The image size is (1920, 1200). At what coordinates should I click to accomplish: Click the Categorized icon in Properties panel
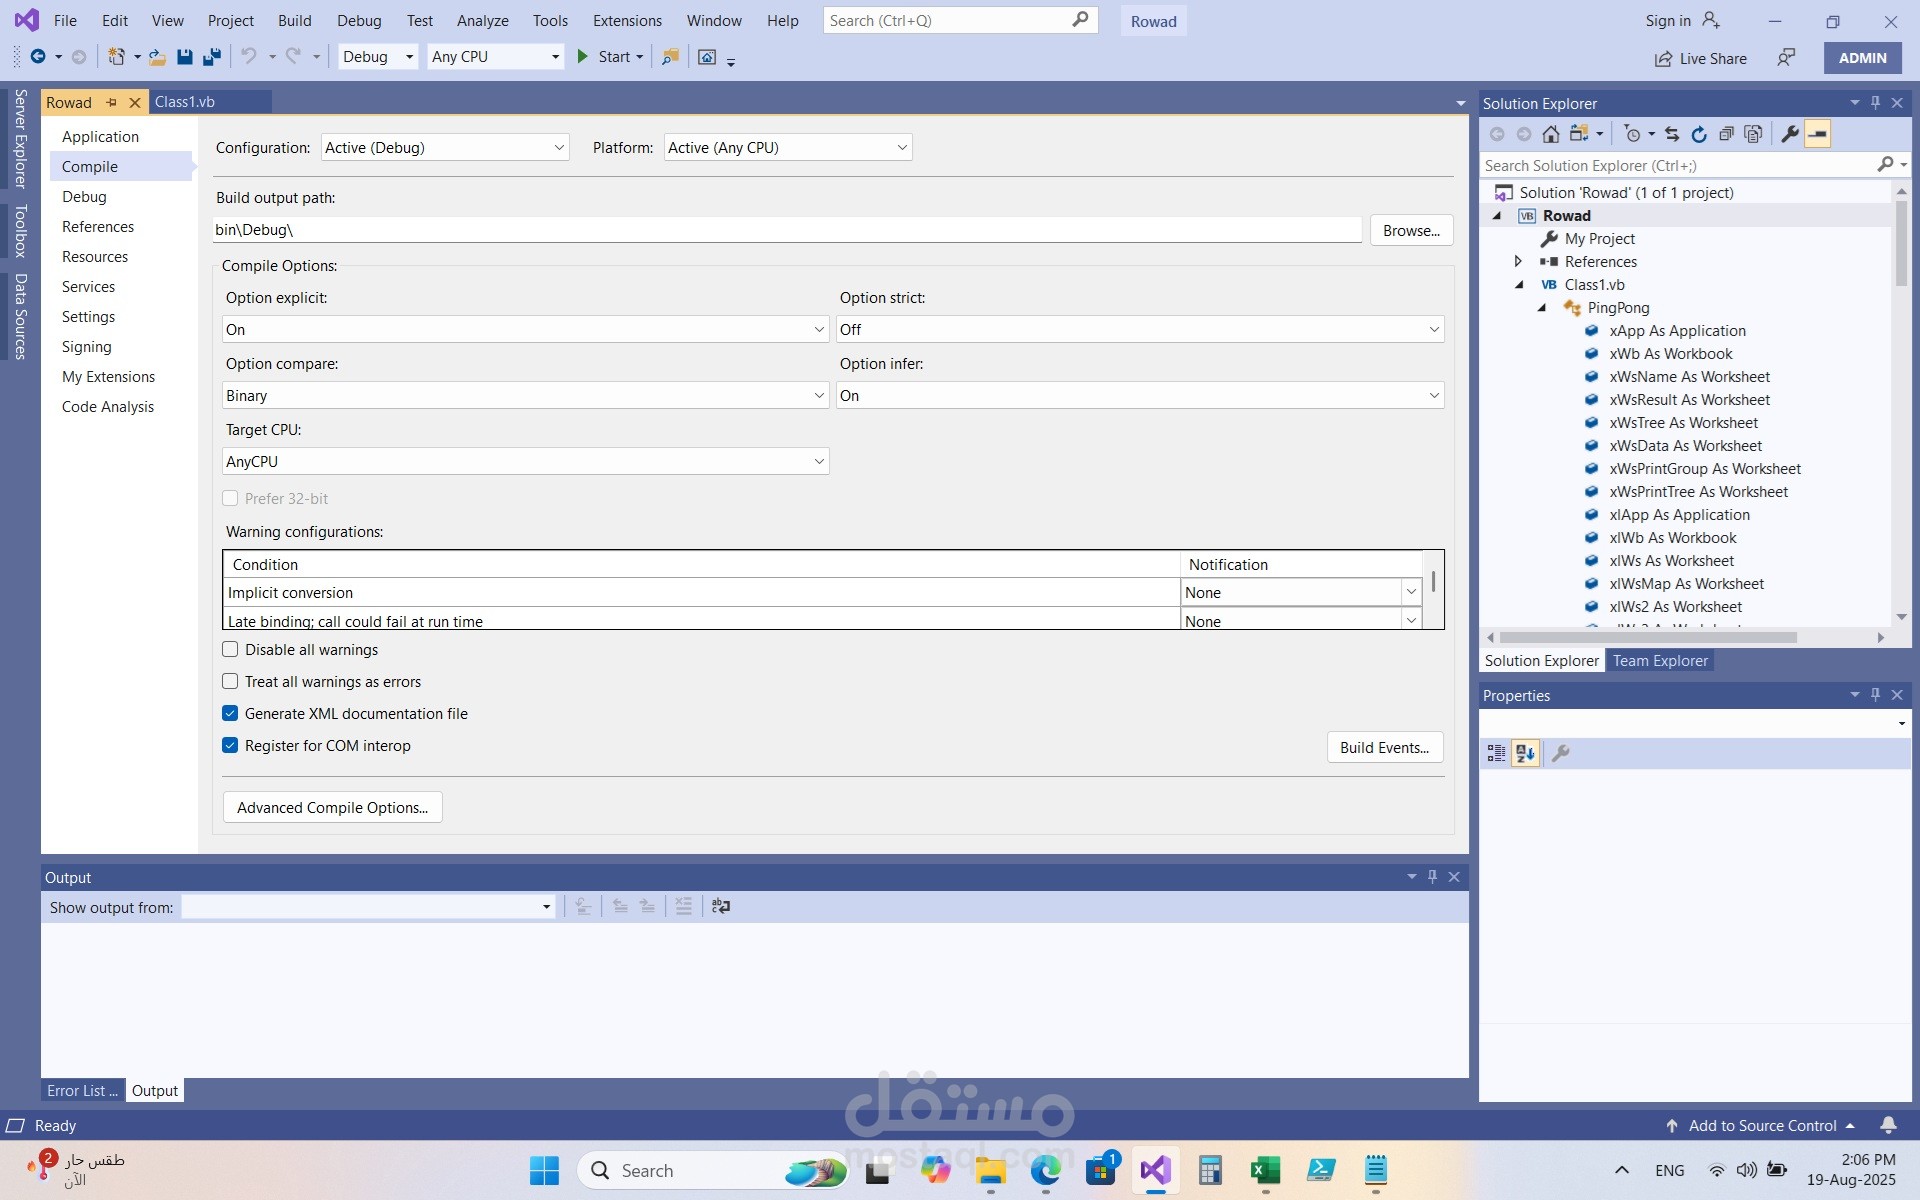[1496, 753]
